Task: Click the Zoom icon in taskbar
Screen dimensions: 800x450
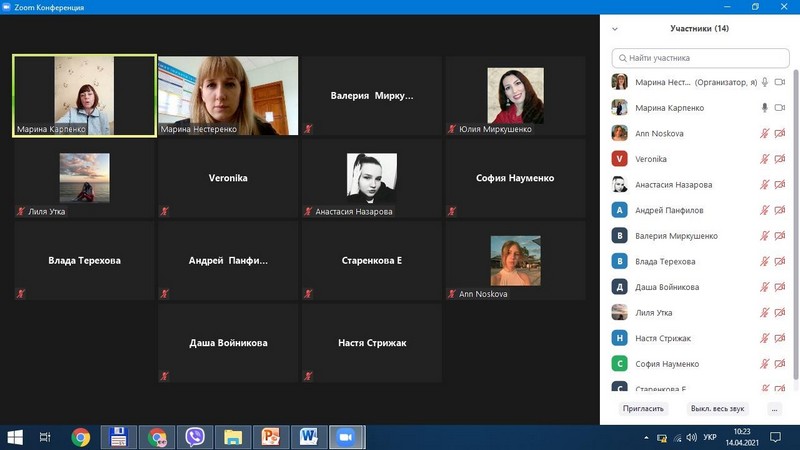Action: point(346,437)
